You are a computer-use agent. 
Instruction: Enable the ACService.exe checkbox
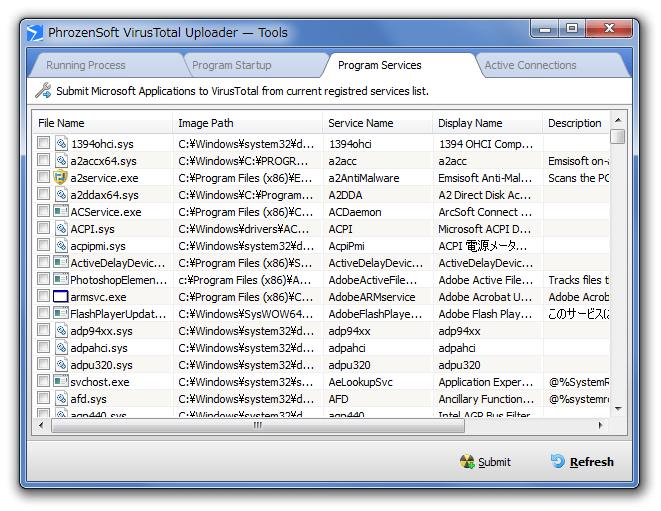pyautogui.click(x=43, y=210)
